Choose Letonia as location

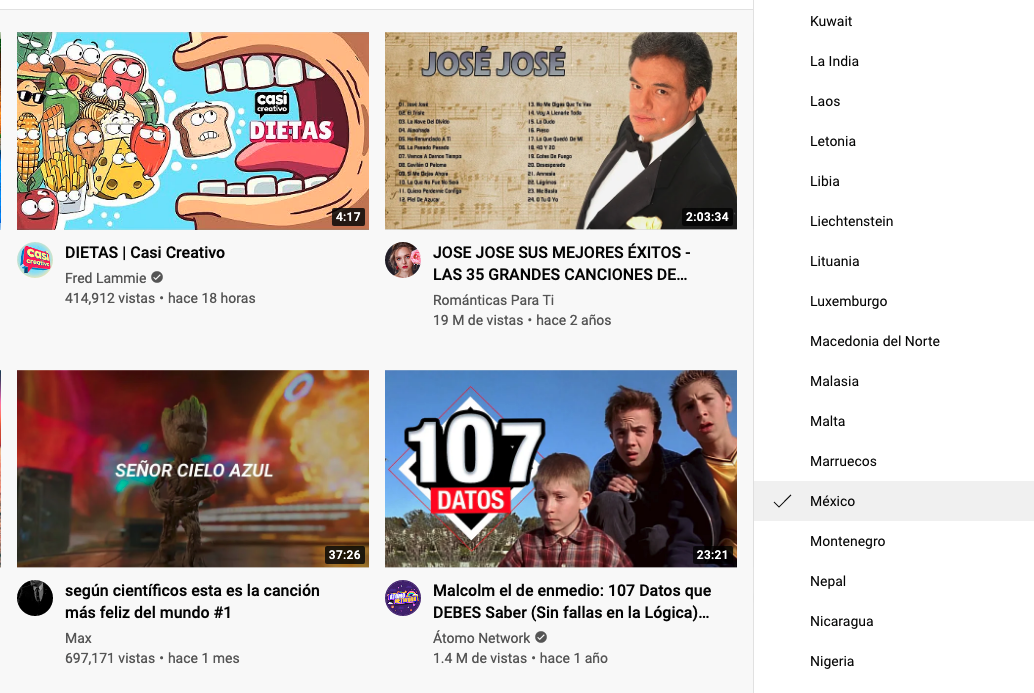[x=894, y=141]
